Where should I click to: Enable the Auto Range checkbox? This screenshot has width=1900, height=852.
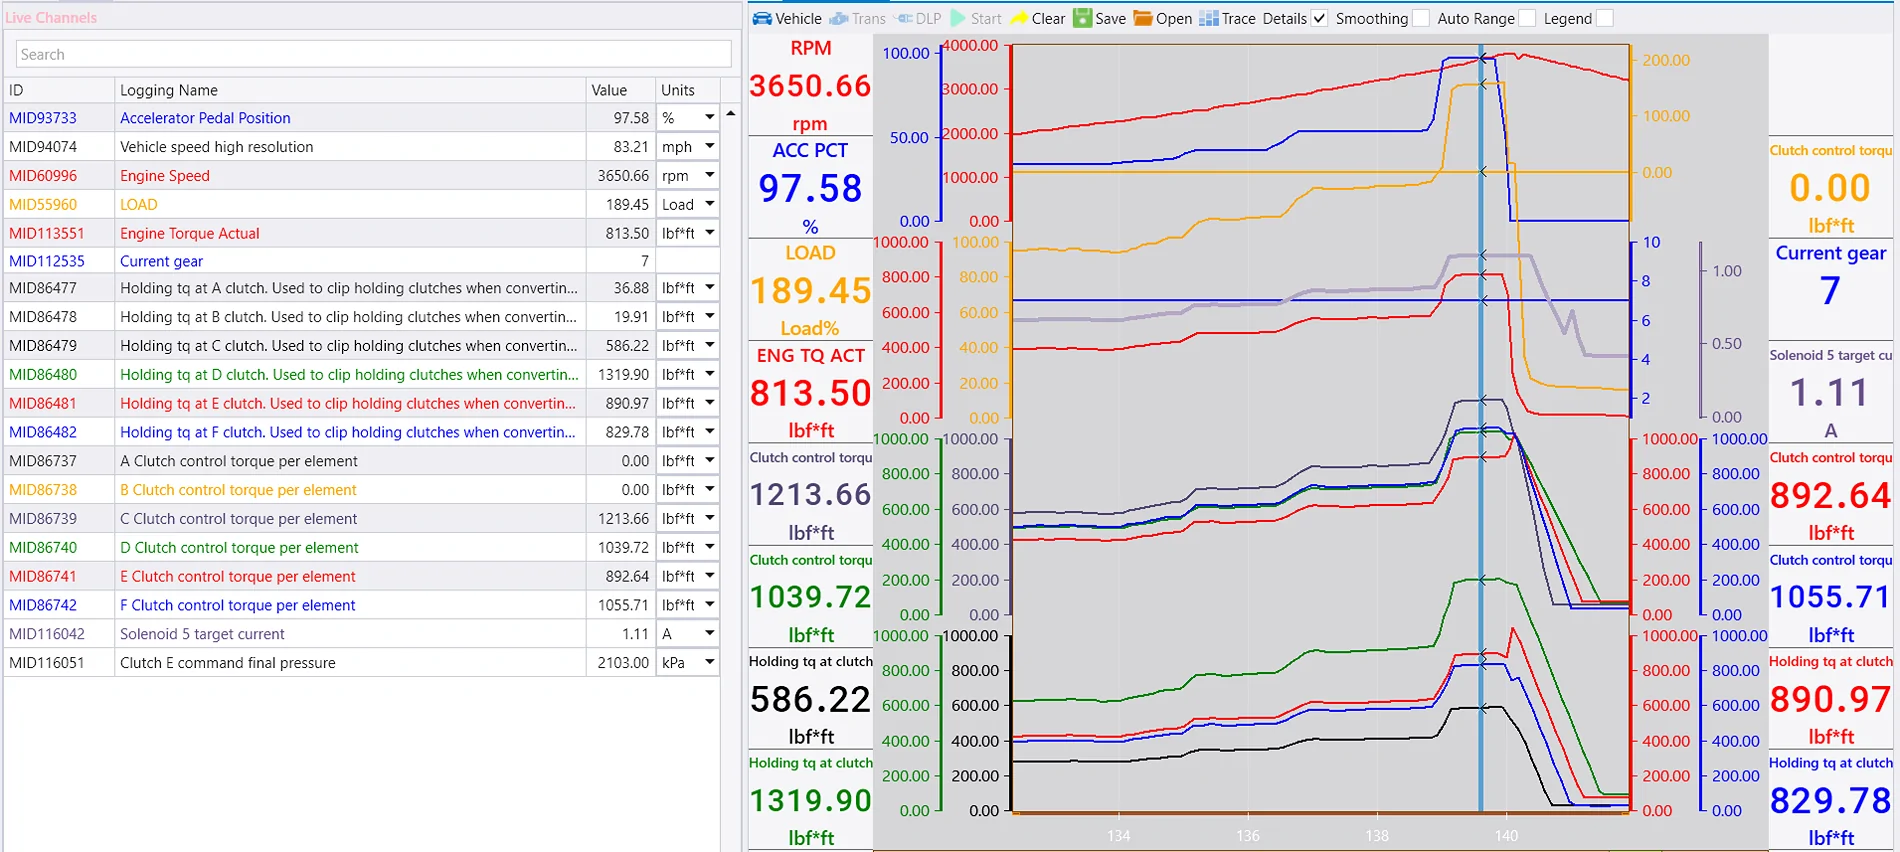1527,18
